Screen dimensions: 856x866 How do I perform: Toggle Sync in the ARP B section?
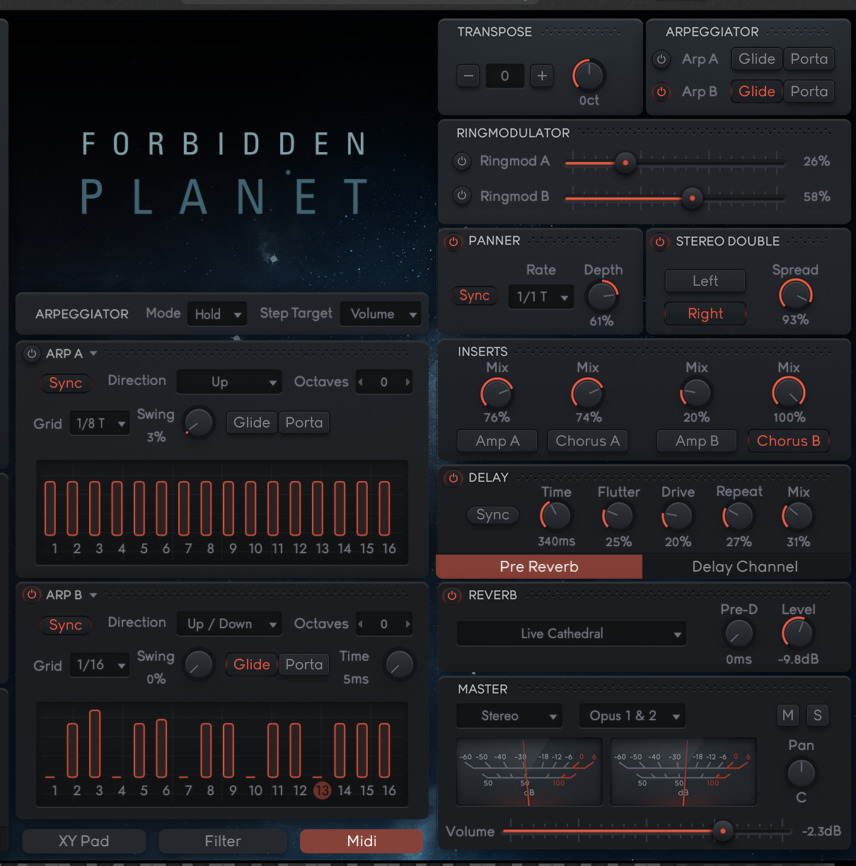(x=65, y=625)
